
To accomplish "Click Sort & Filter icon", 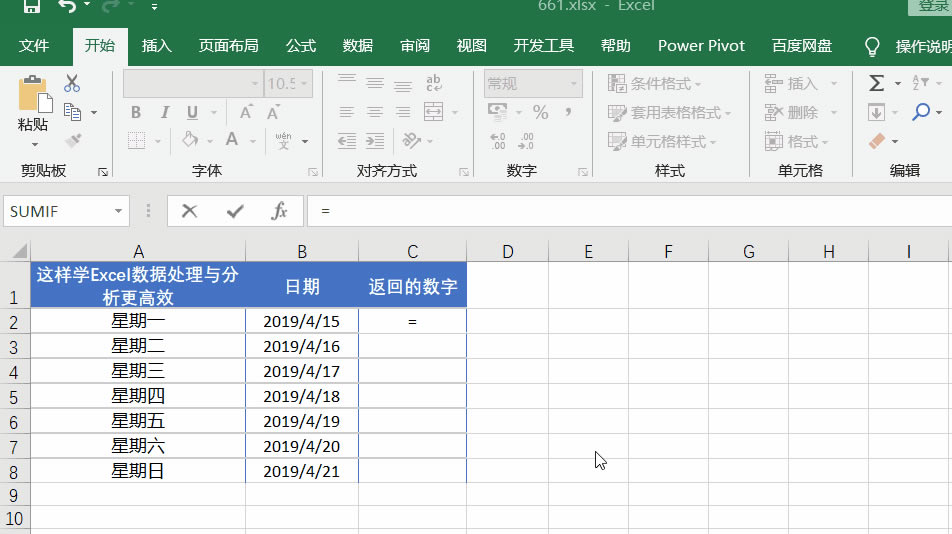I will (x=920, y=83).
